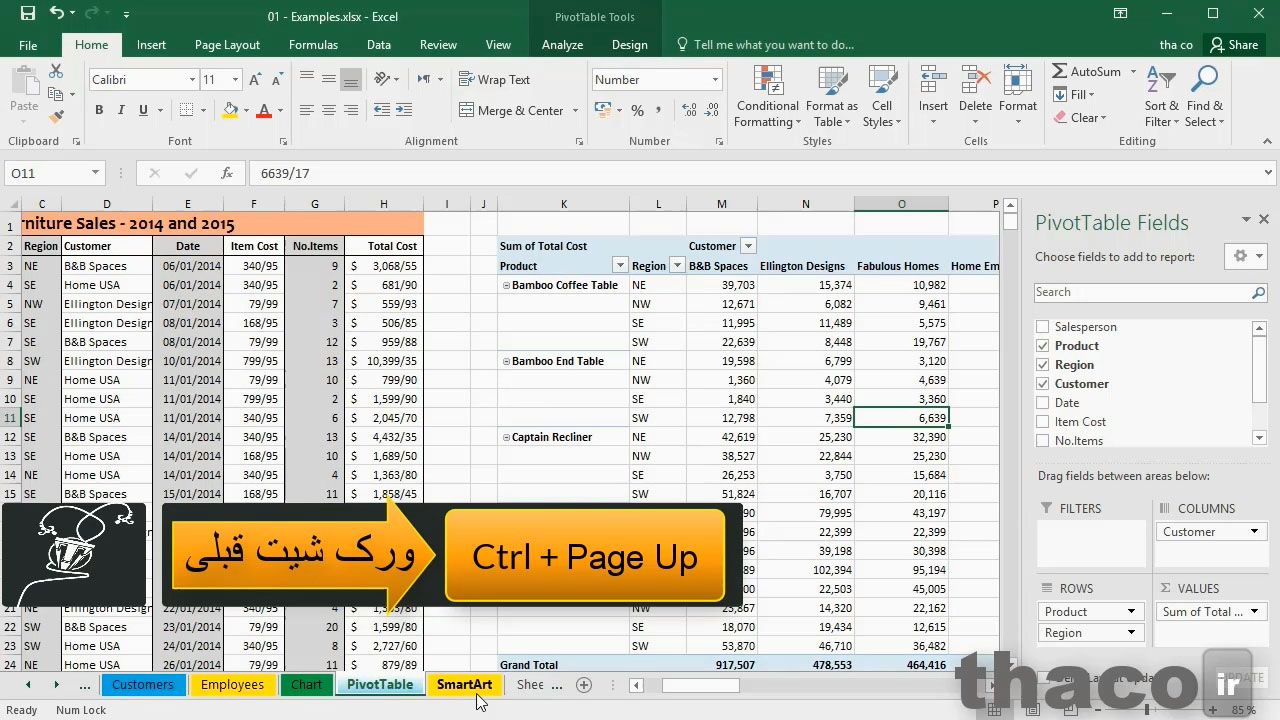Align text to the left
Screen dimensions: 1280x720
coord(307,110)
